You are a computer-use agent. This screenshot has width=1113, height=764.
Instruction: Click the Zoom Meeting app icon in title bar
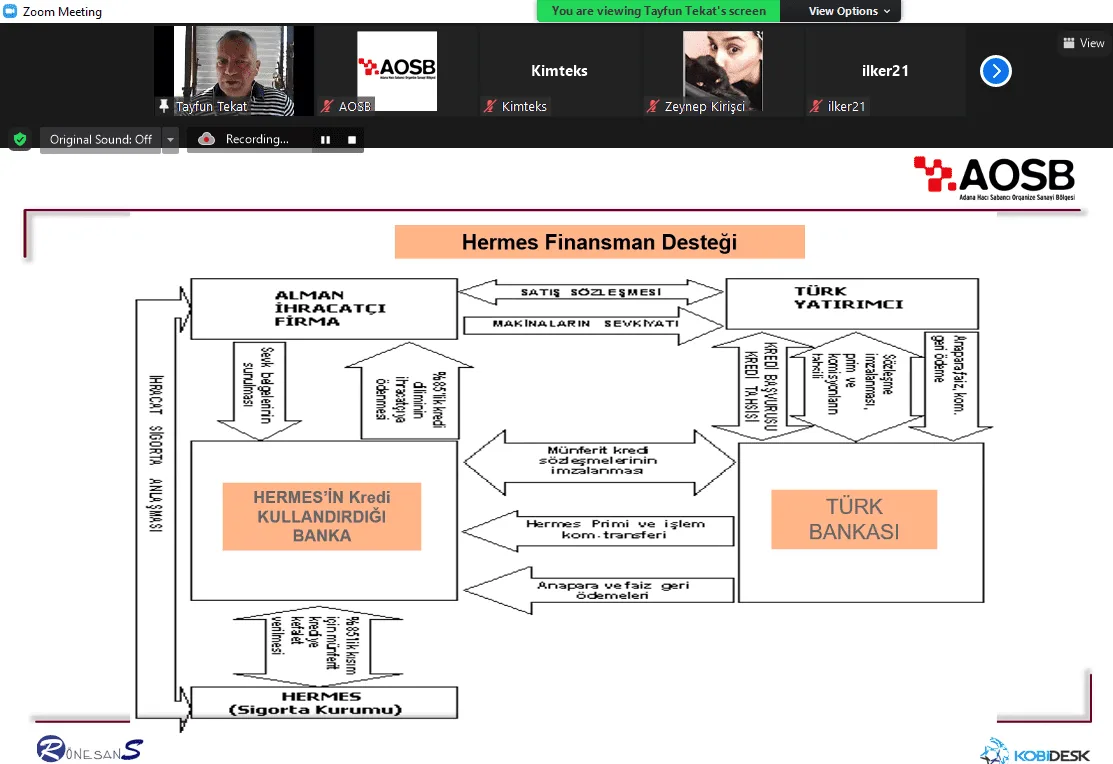click(x=9, y=11)
